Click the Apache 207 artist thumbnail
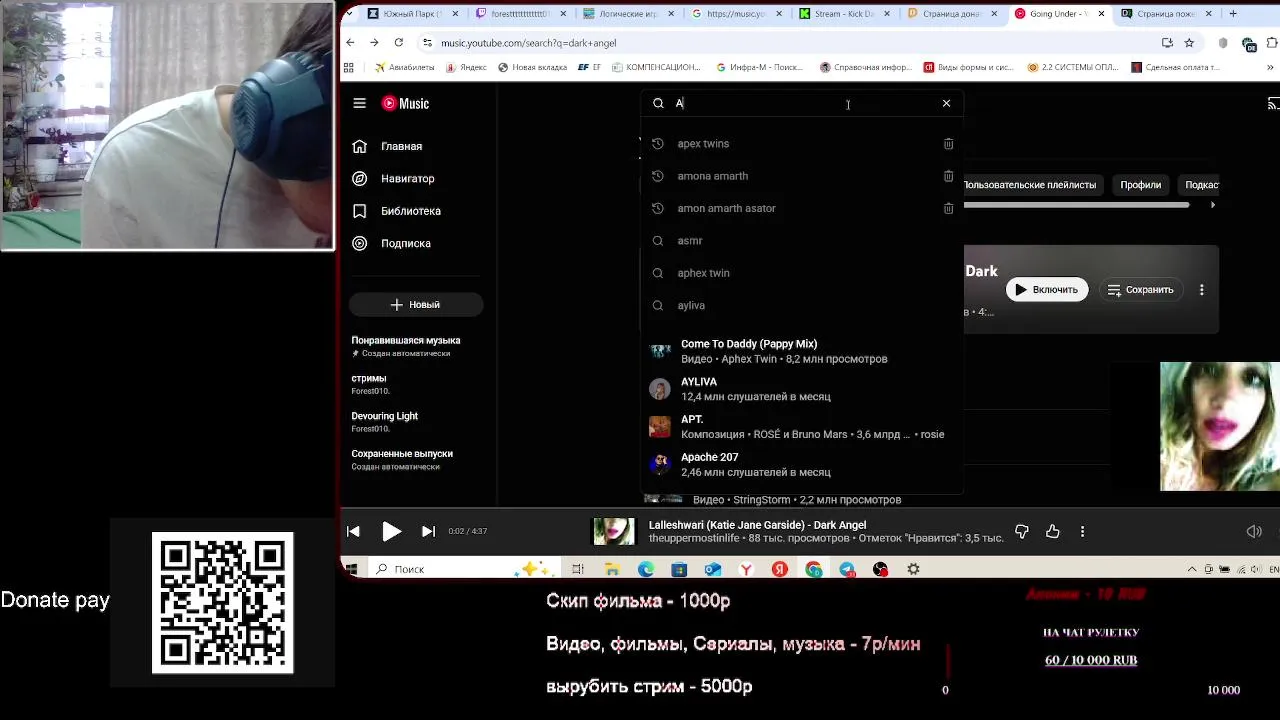 pos(660,465)
